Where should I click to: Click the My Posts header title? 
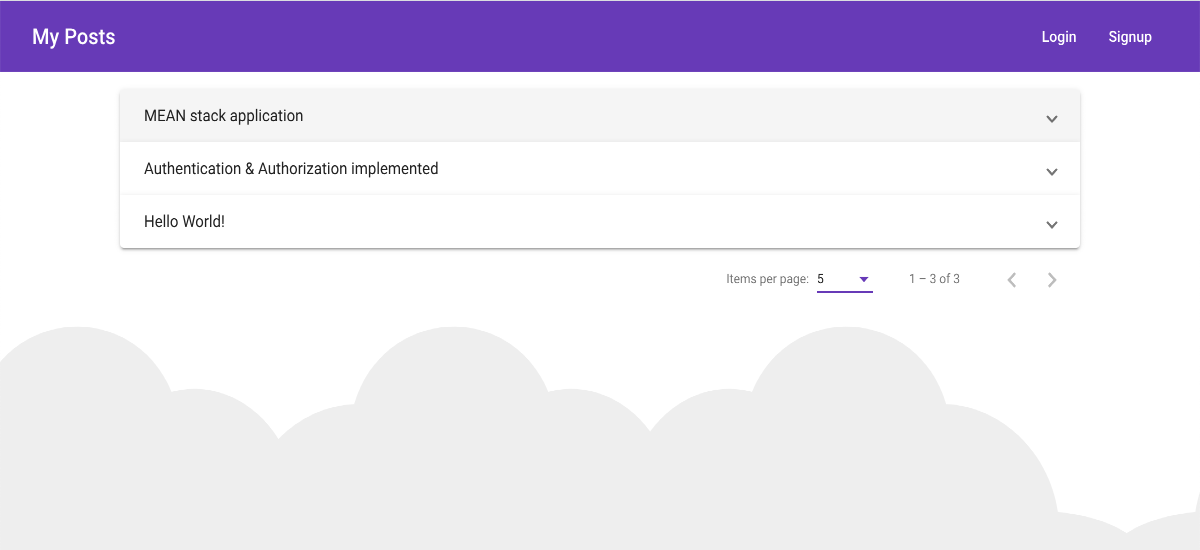click(x=74, y=37)
